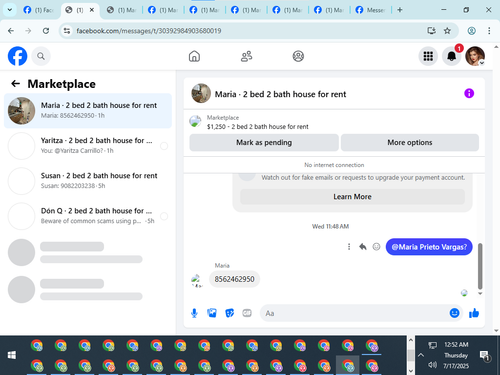The height and width of the screenshot is (375, 500).
Task: Click the install app icon in address bar
Action: pos(431,31)
